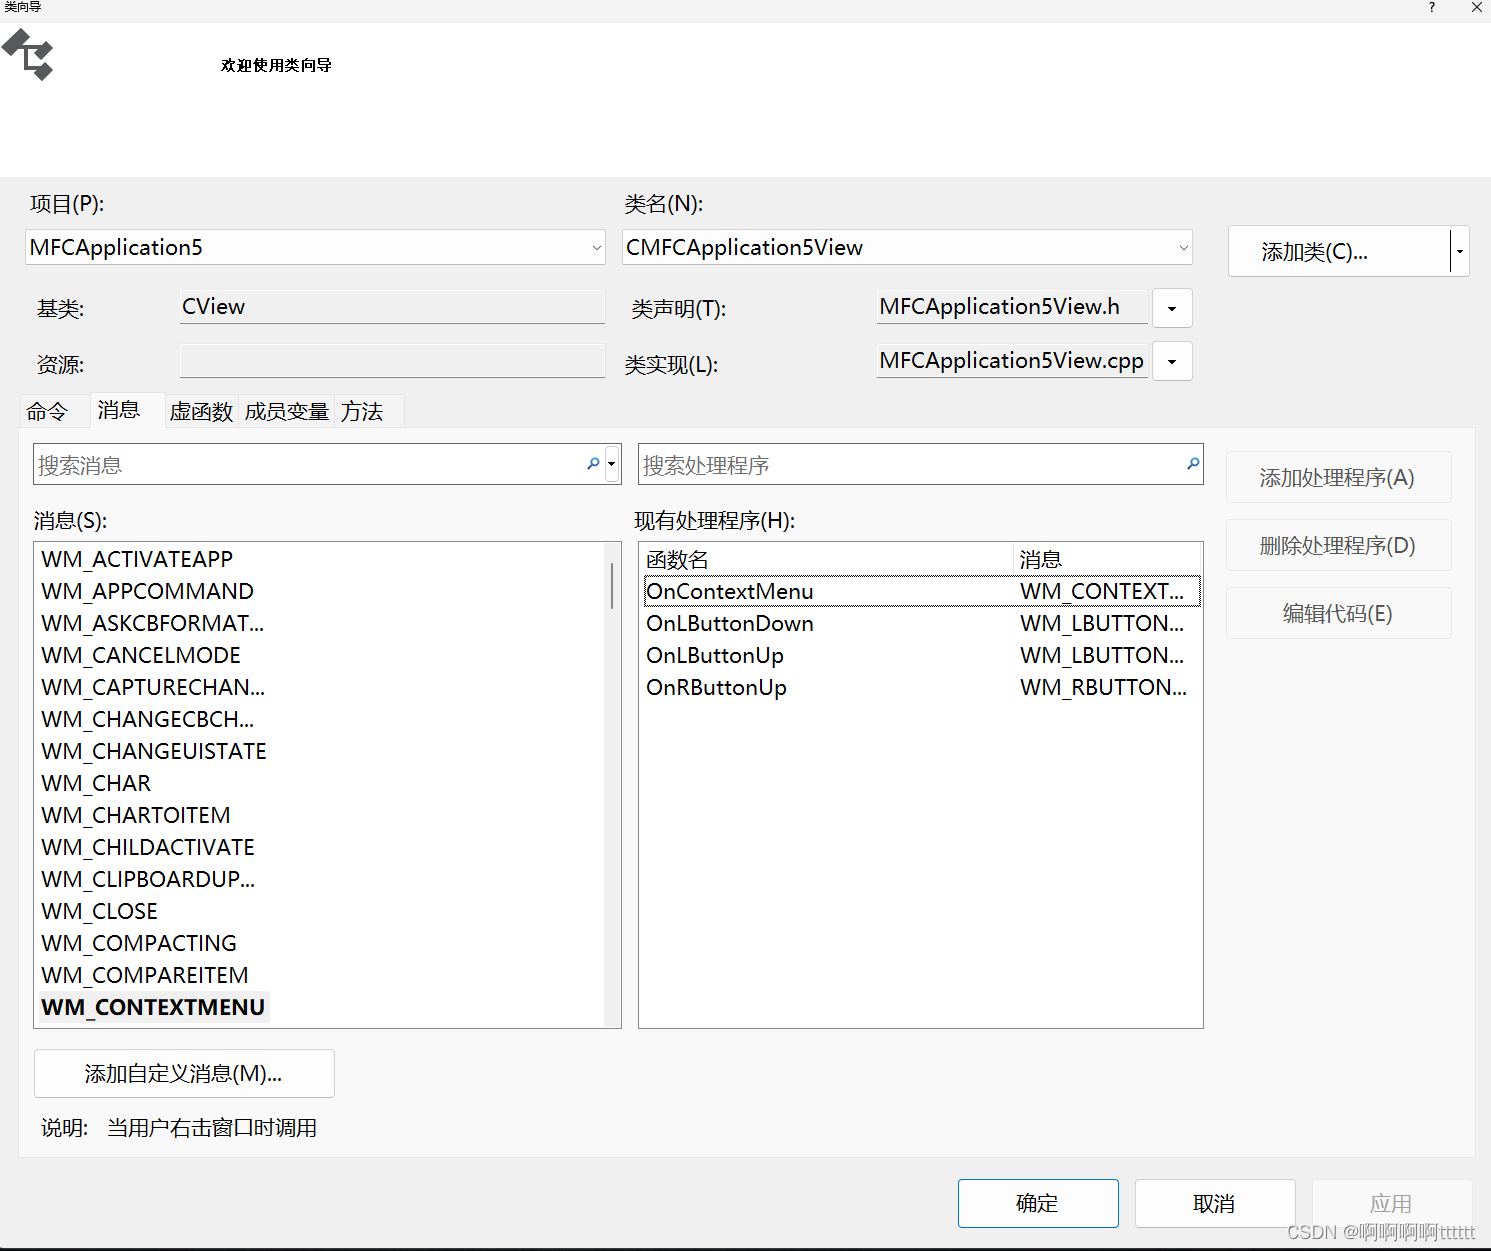
Task: Click the CView base class field
Action: click(392, 307)
